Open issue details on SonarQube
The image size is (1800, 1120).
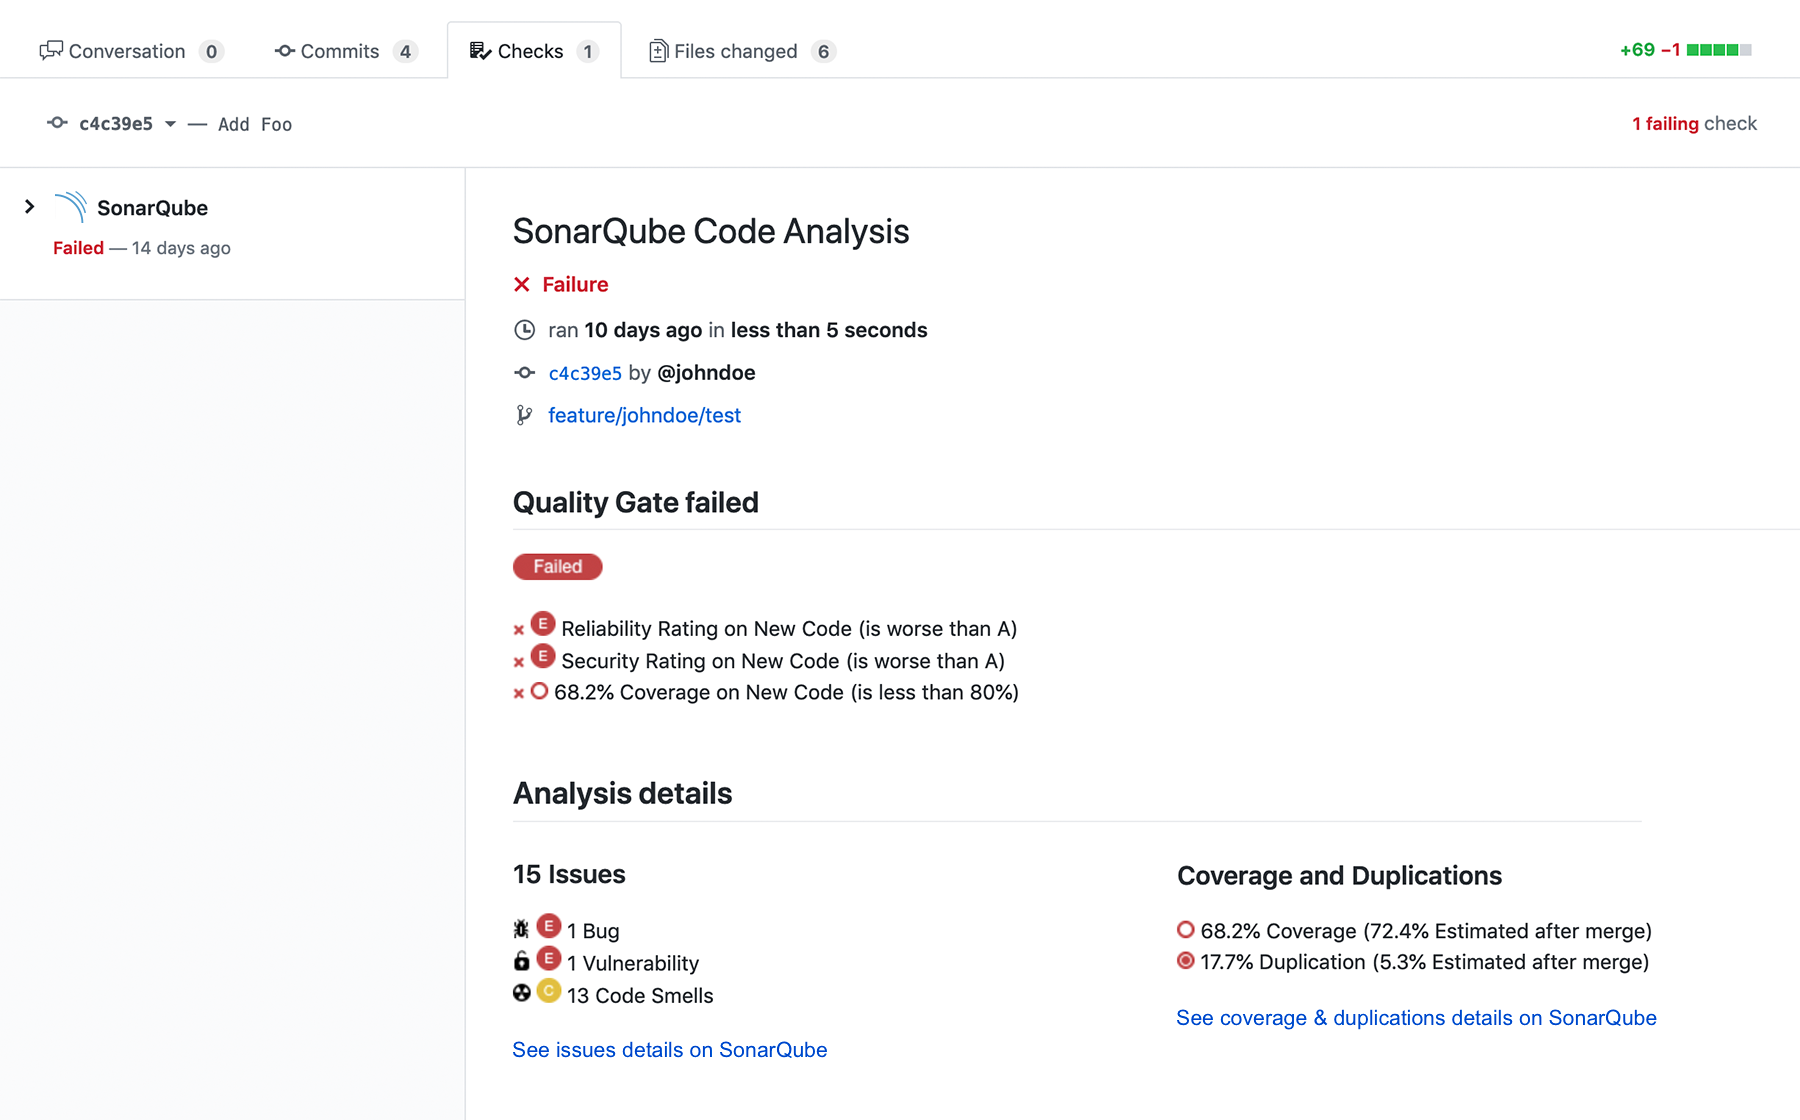pyautogui.click(x=669, y=1049)
